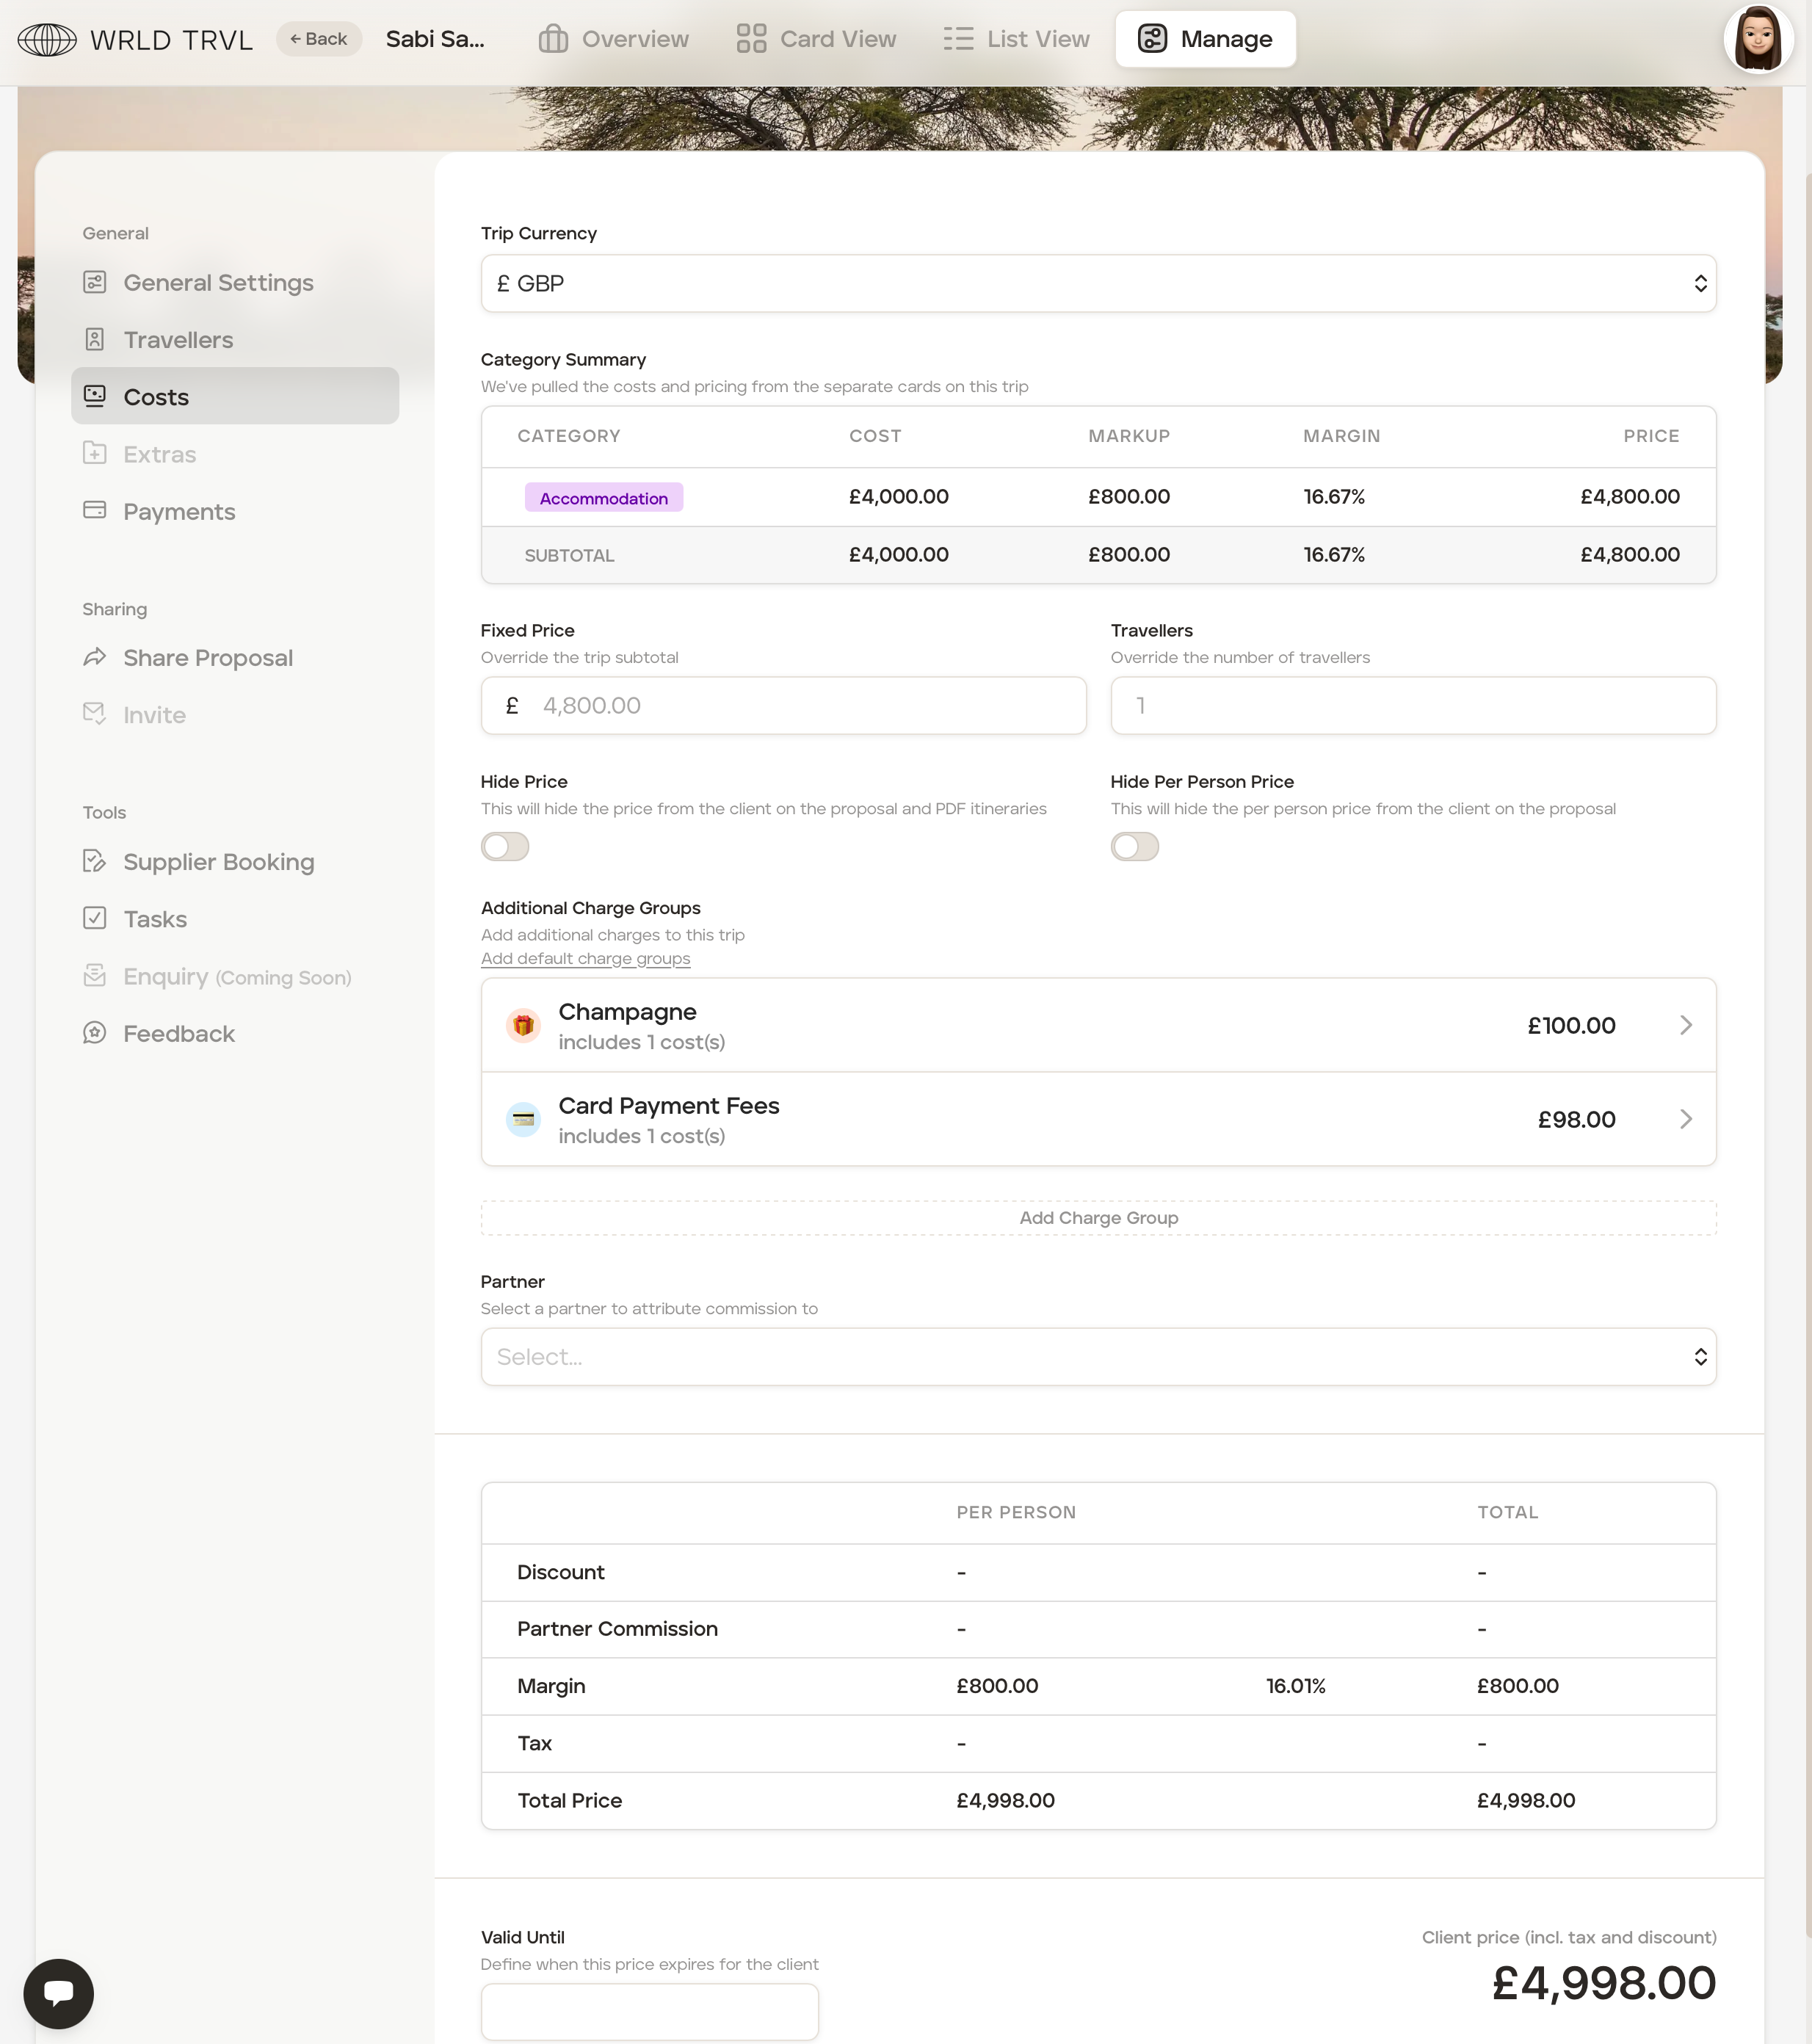Expand Card Payment Fees charge group

[1097, 1119]
